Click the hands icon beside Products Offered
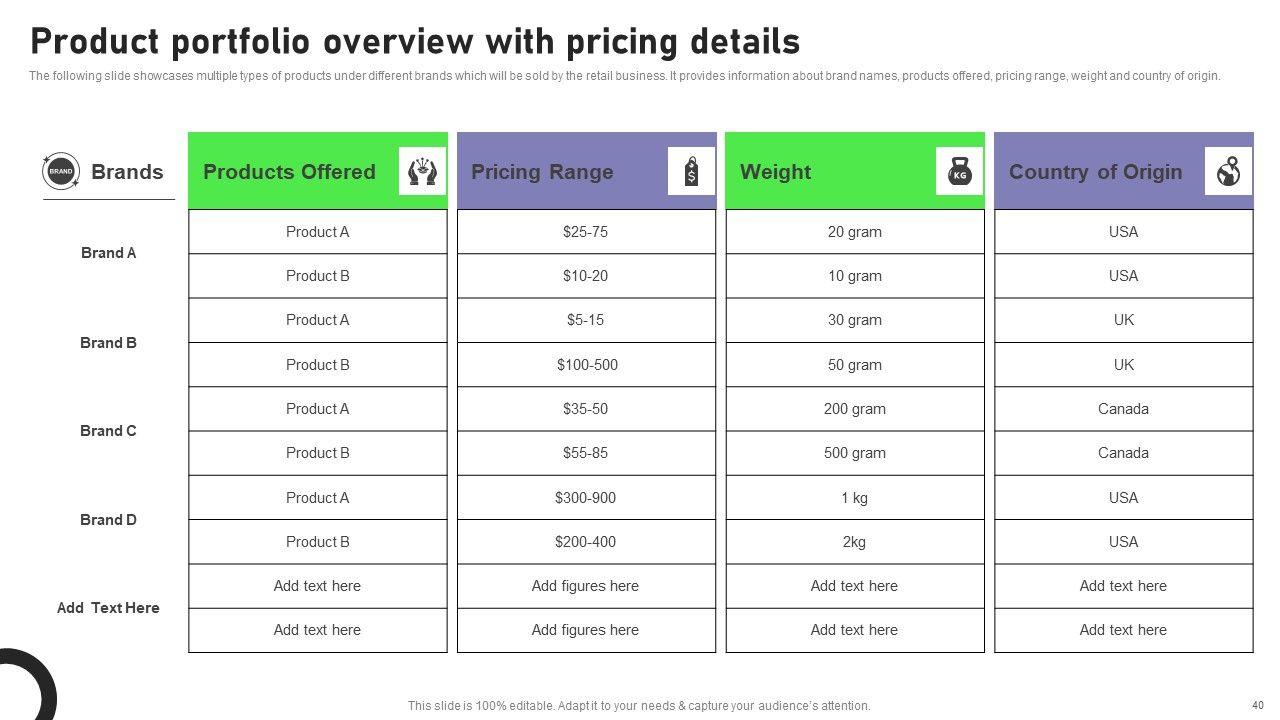The height and width of the screenshot is (720, 1280). tap(422, 171)
